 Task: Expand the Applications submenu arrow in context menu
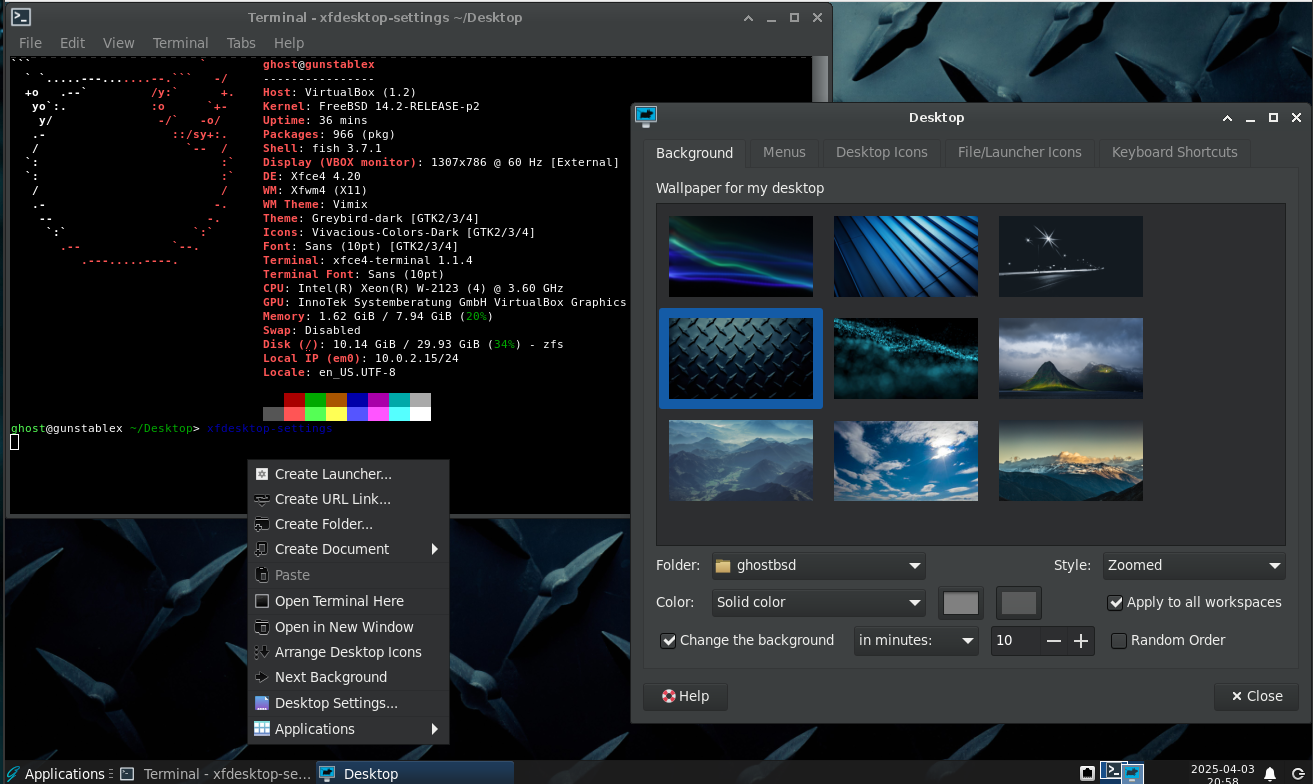(435, 729)
